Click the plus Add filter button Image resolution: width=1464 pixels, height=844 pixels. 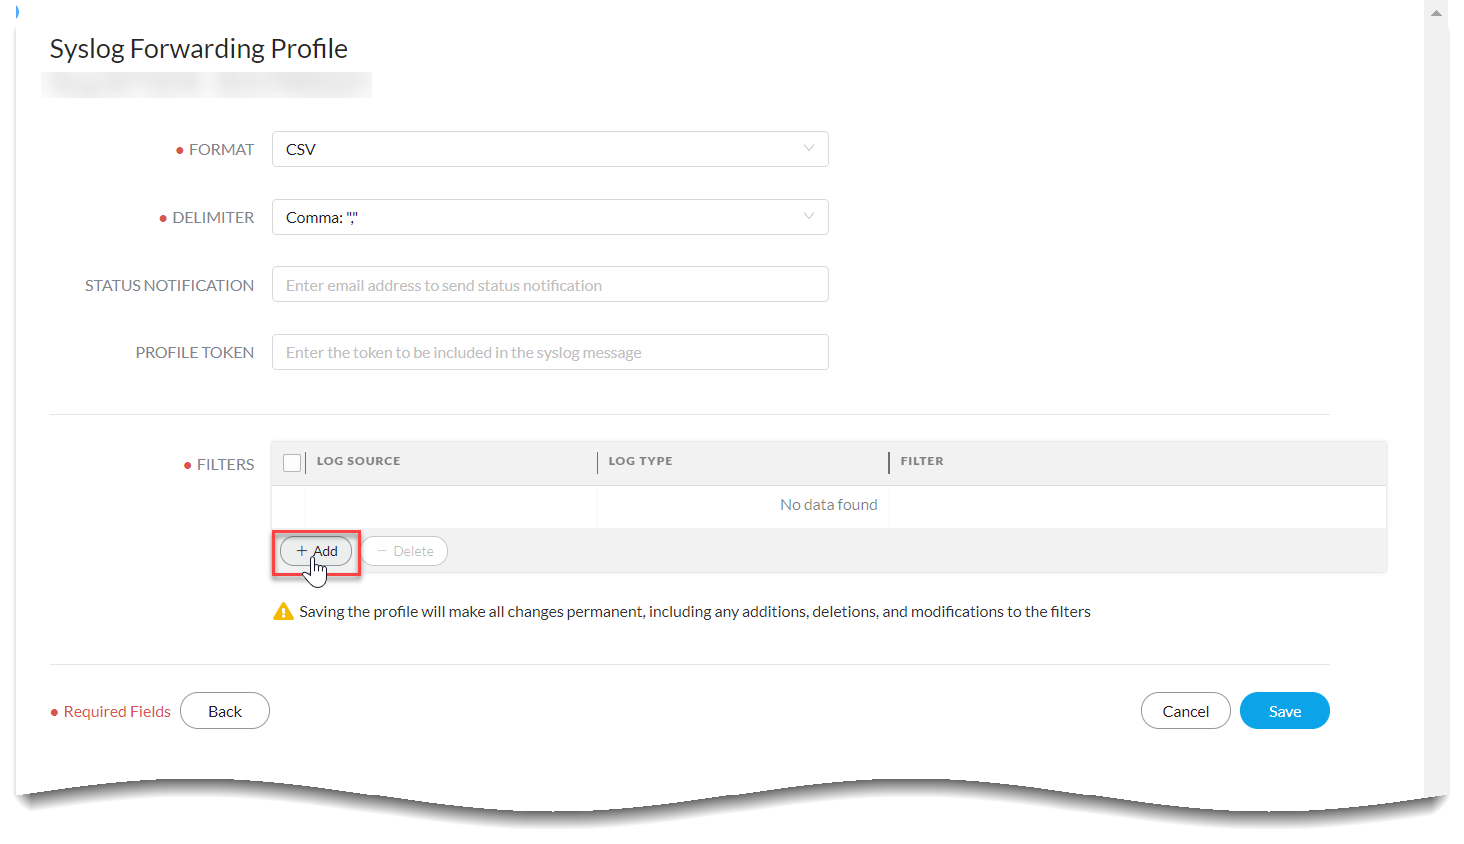point(316,551)
